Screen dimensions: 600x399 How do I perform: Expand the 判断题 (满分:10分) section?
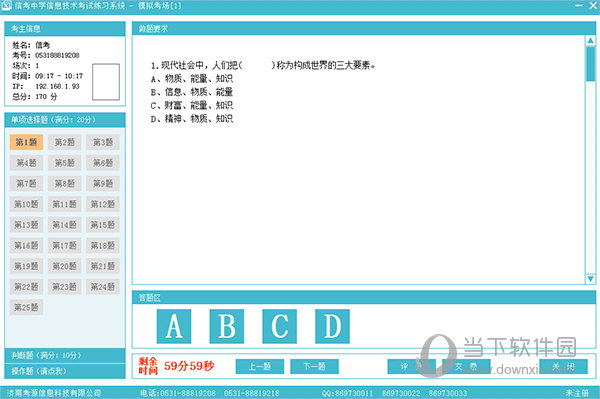(65, 355)
